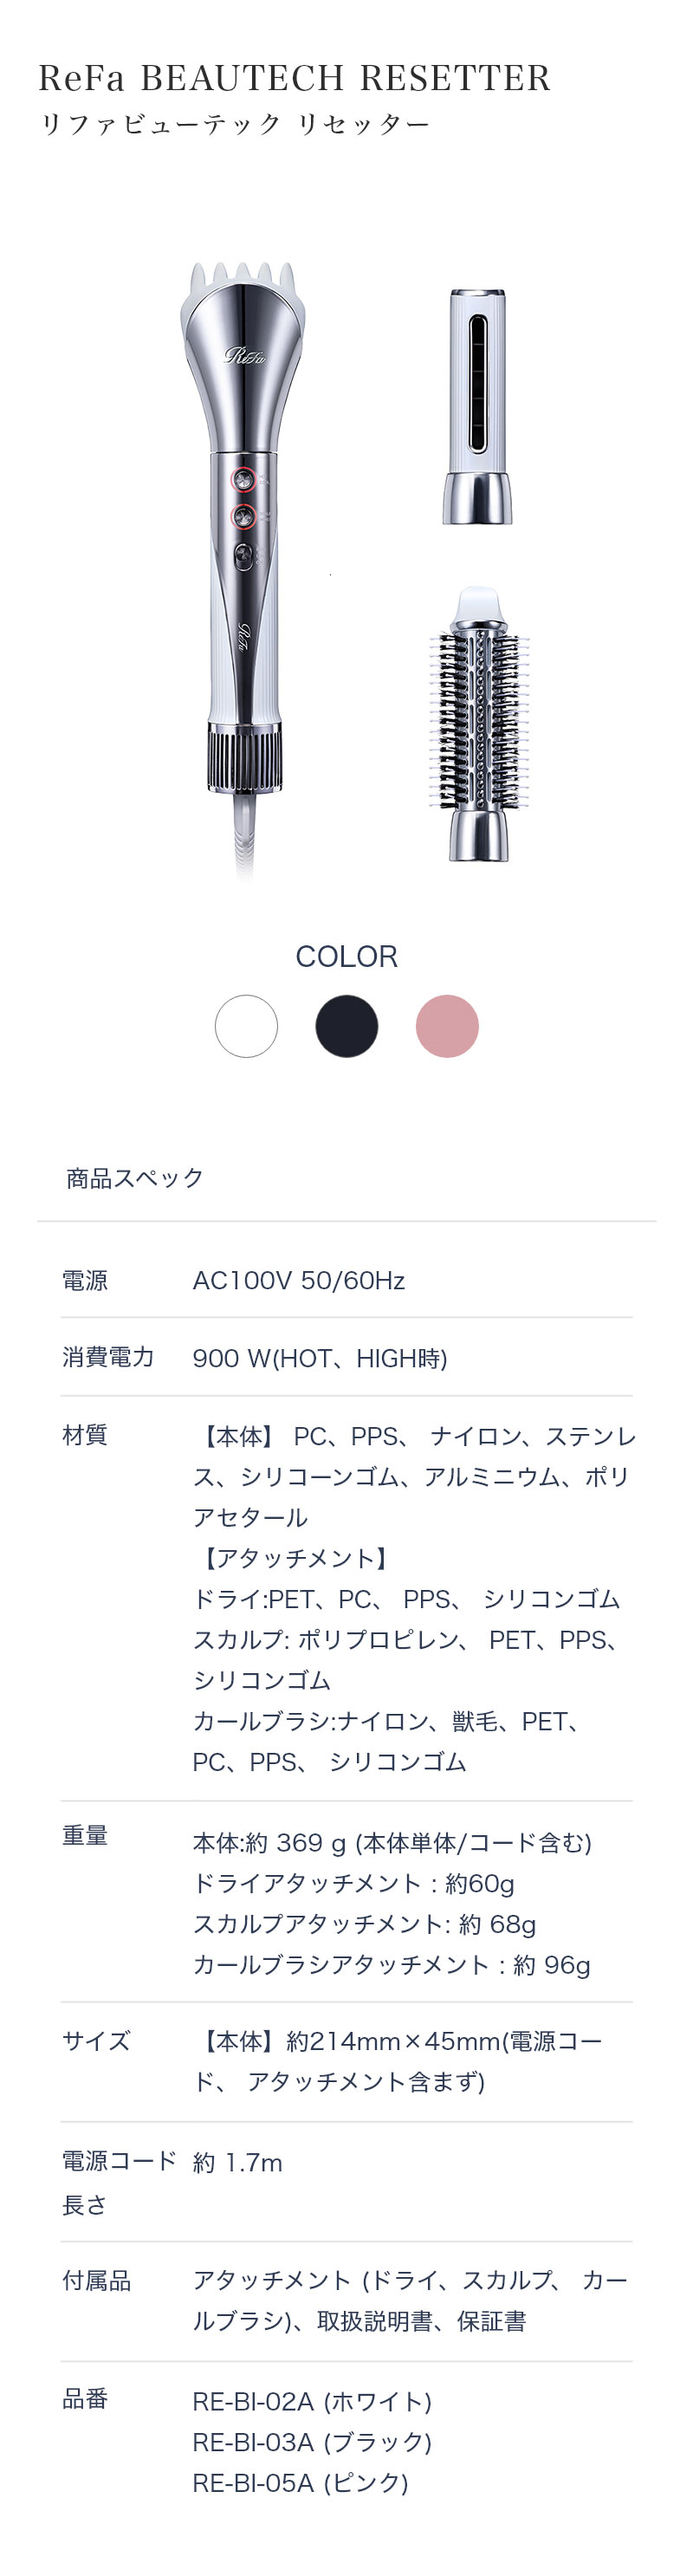Image resolution: width=693 pixels, height=2576 pixels.
Task: Select the pink color swatch
Action: click(x=447, y=1026)
